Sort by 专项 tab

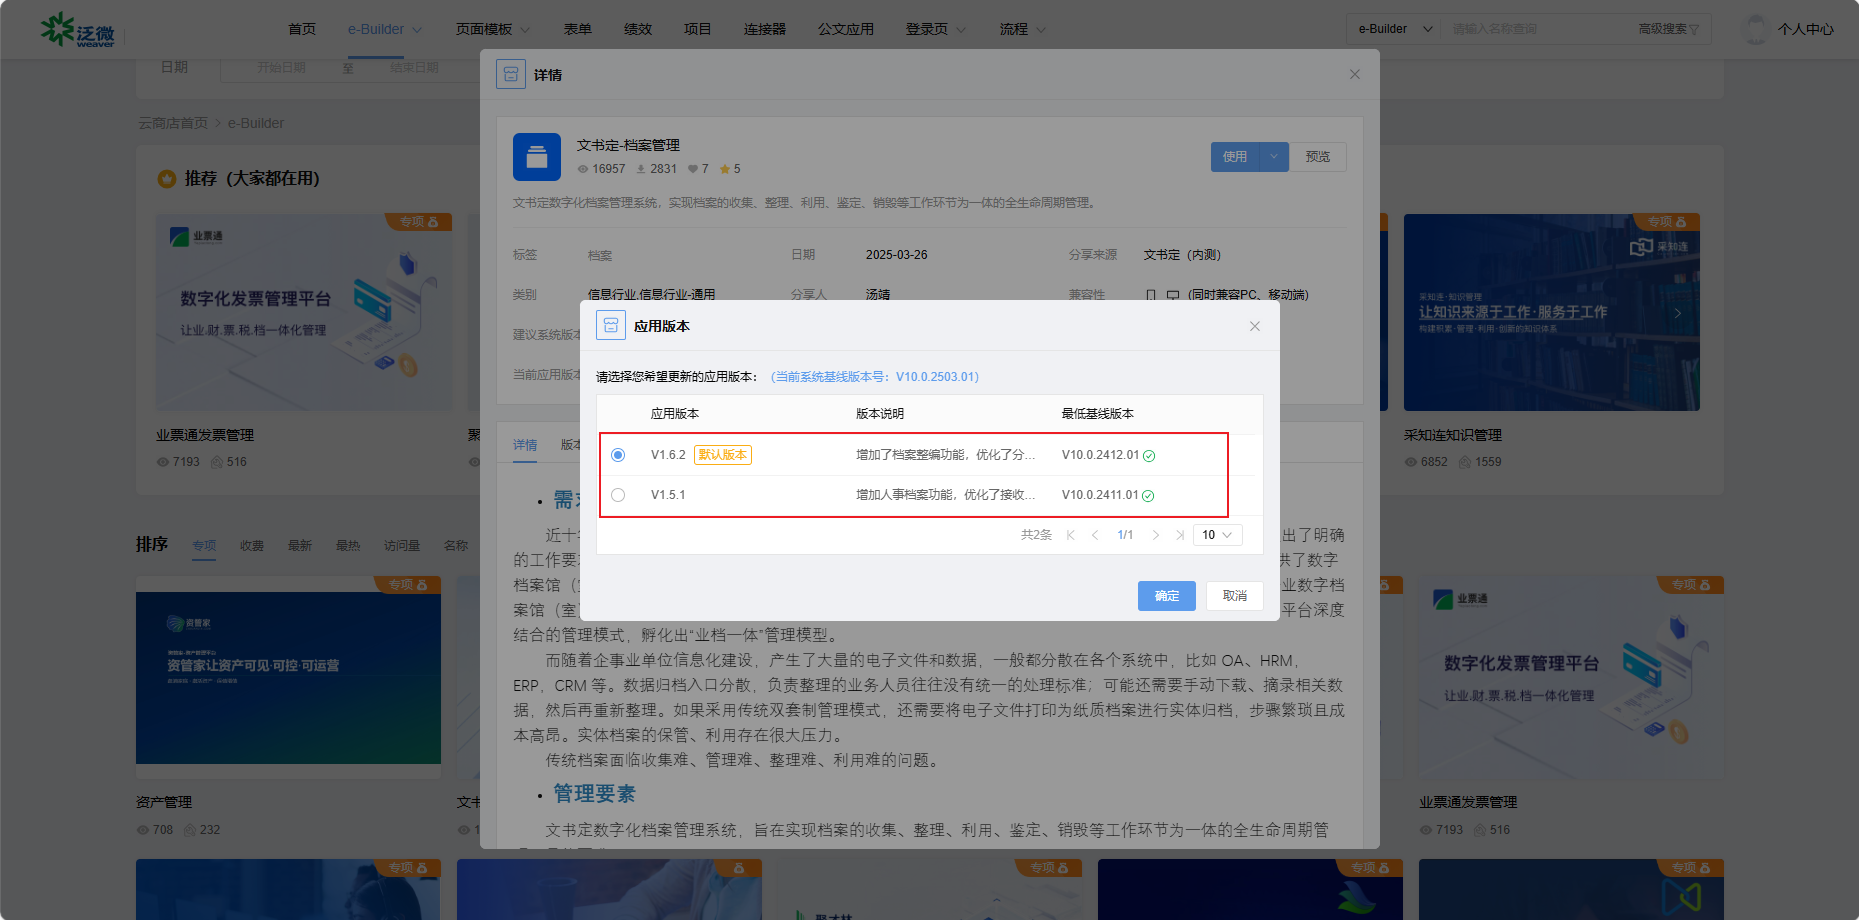click(204, 546)
